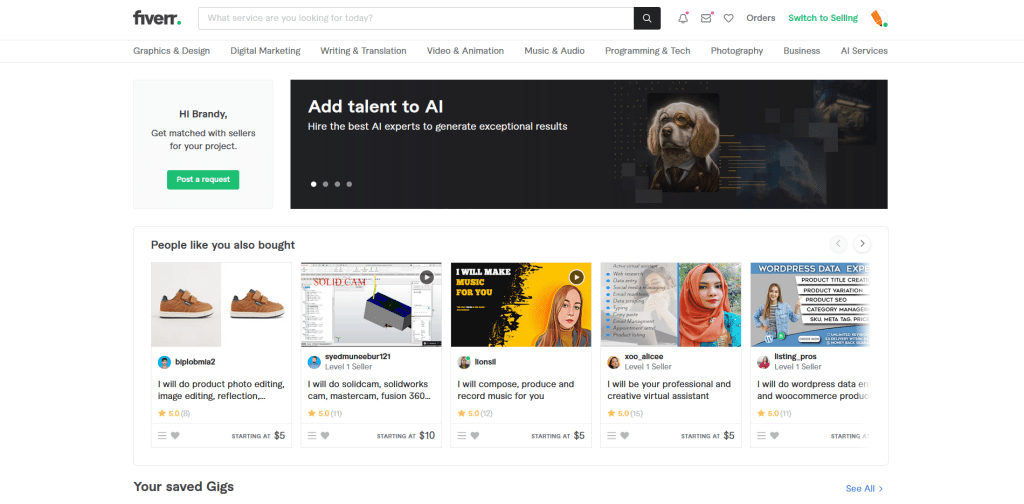Open Graphics & Design category

coord(172,51)
